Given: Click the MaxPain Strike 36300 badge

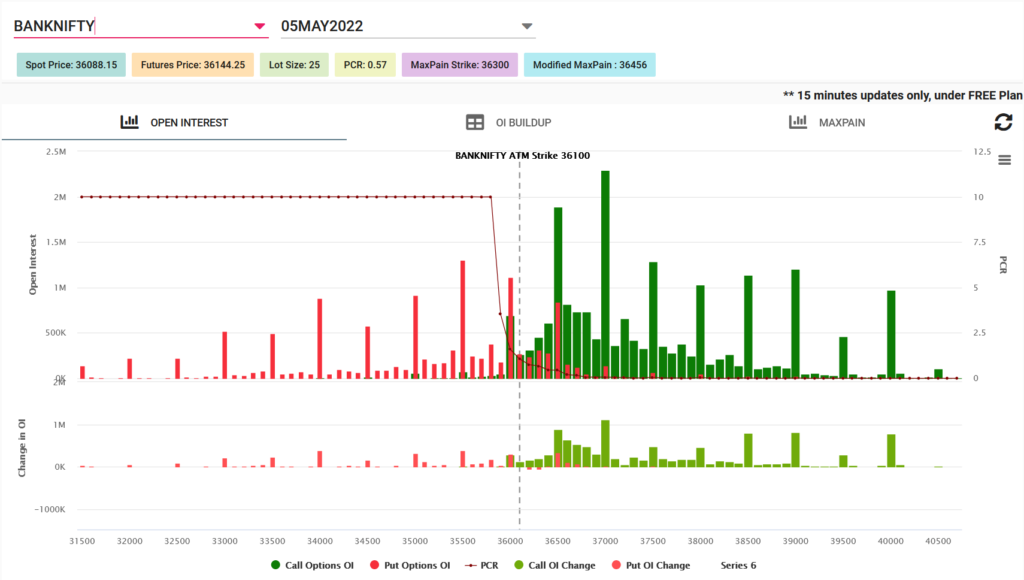Looking at the screenshot, I should pyautogui.click(x=460, y=65).
